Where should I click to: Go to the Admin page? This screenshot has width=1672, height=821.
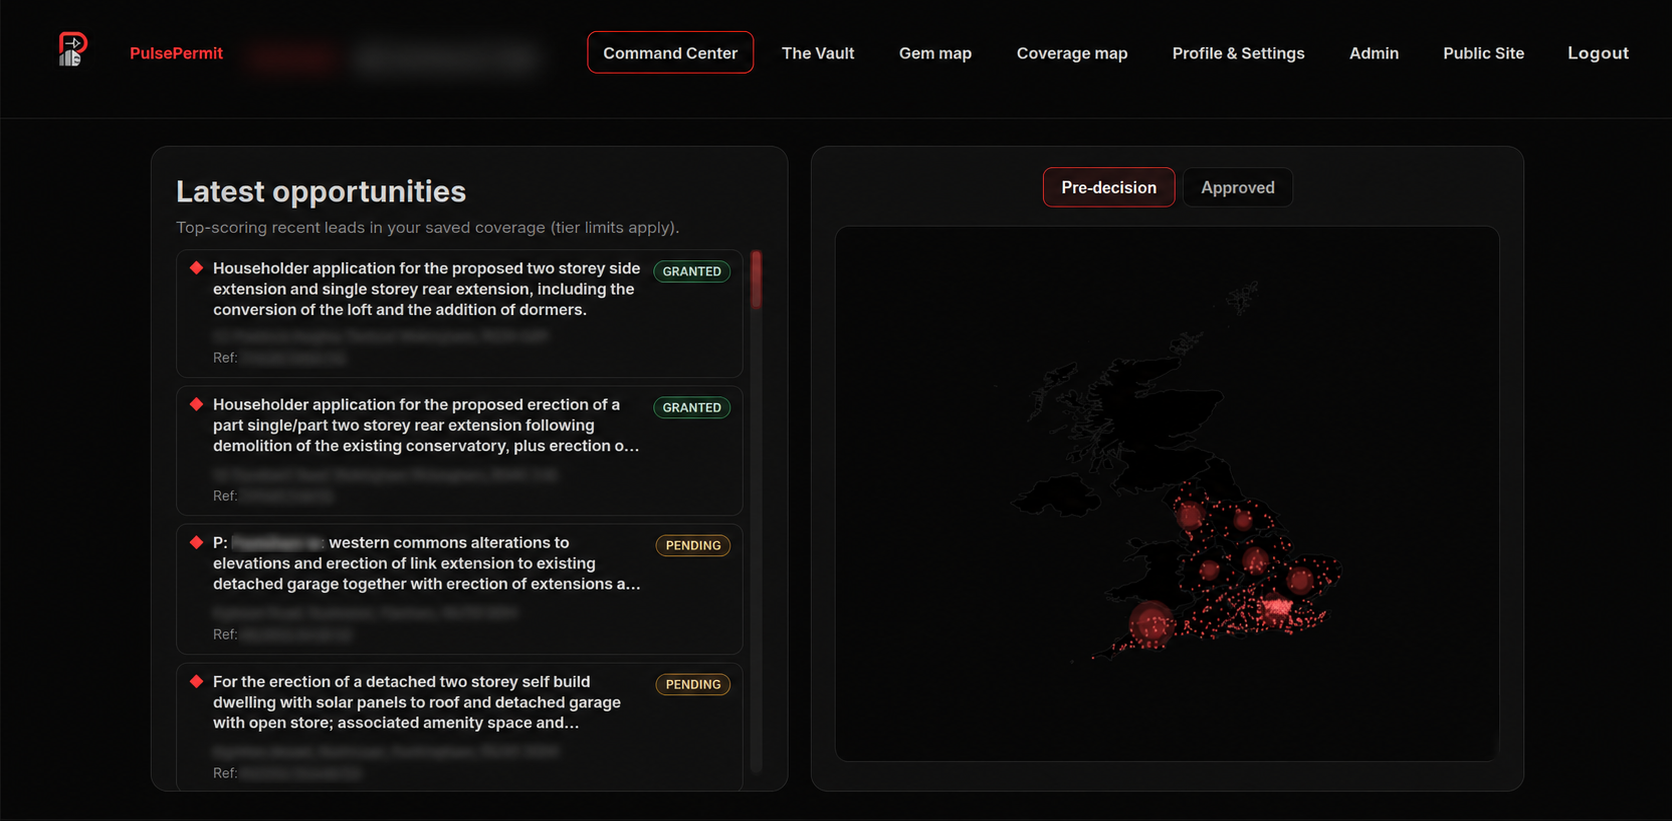pyautogui.click(x=1374, y=53)
